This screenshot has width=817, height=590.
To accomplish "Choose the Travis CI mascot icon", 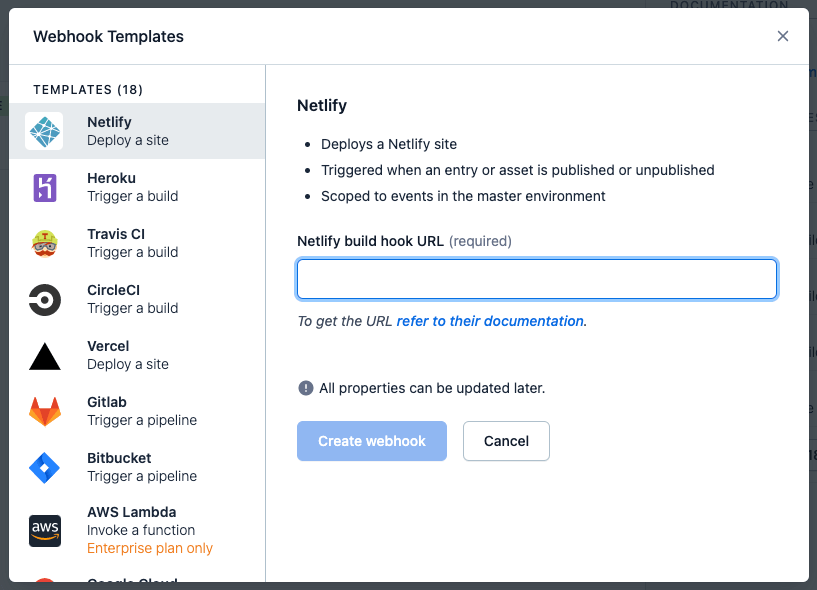I will click(45, 243).
